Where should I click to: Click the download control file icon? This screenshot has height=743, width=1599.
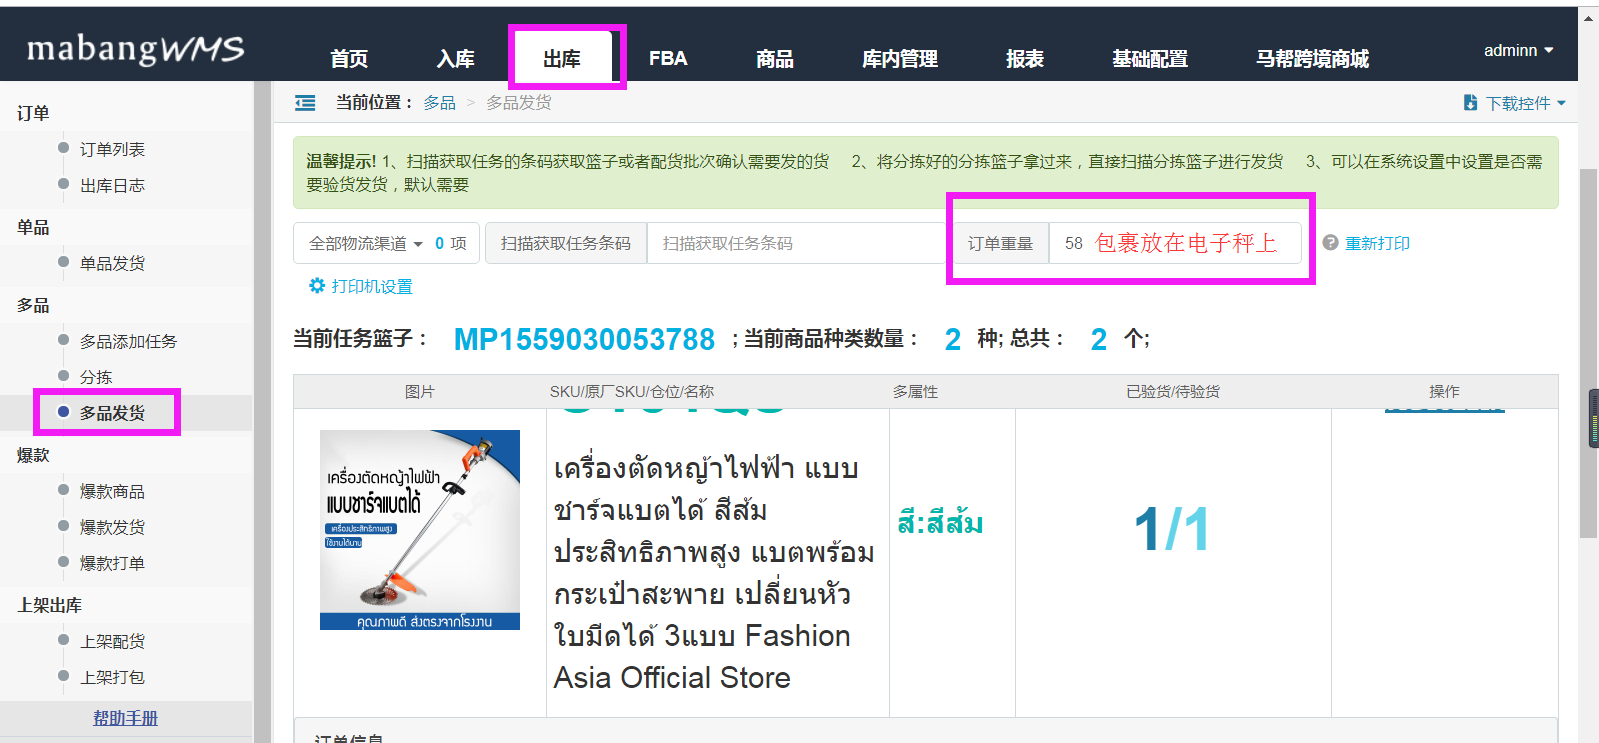(1470, 103)
